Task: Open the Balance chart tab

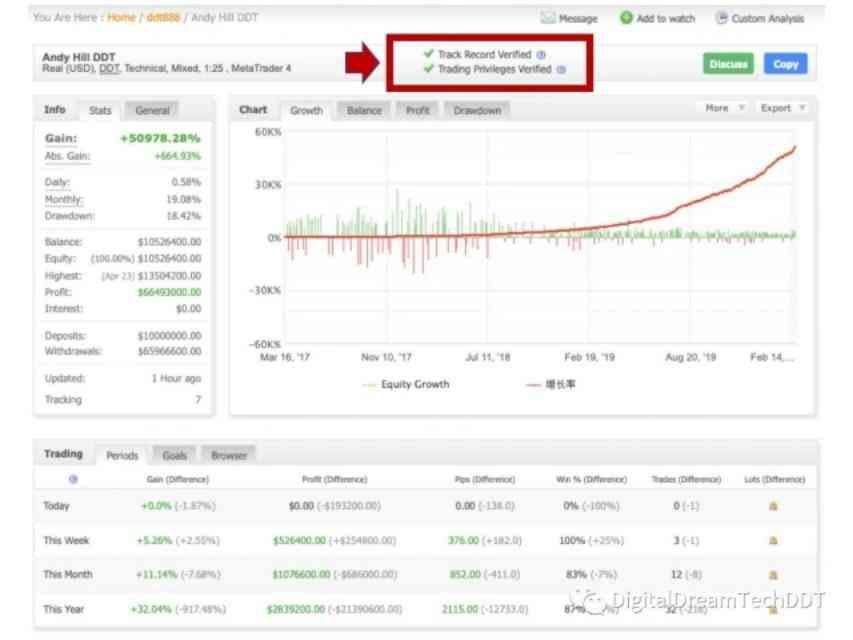Action: coord(364,110)
